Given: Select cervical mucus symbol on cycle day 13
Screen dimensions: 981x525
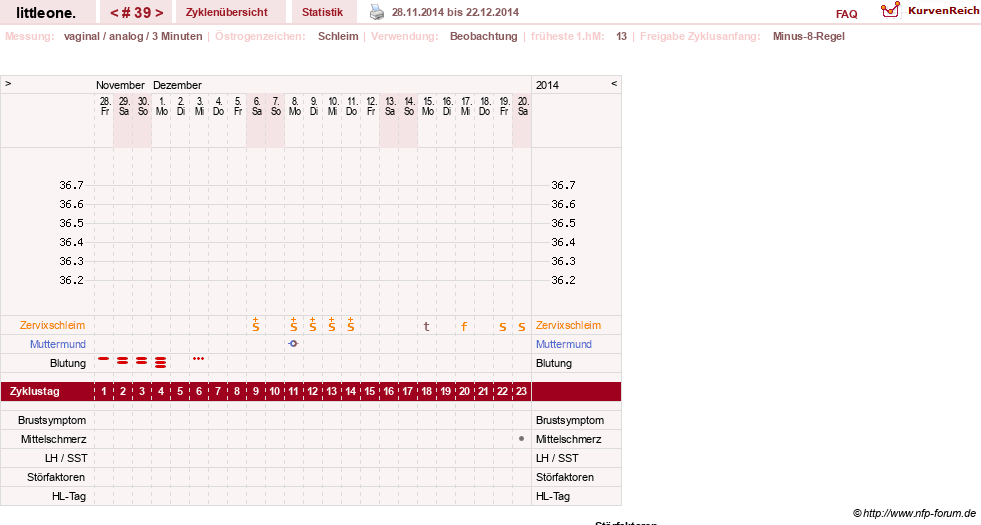Looking at the screenshot, I should [332, 325].
